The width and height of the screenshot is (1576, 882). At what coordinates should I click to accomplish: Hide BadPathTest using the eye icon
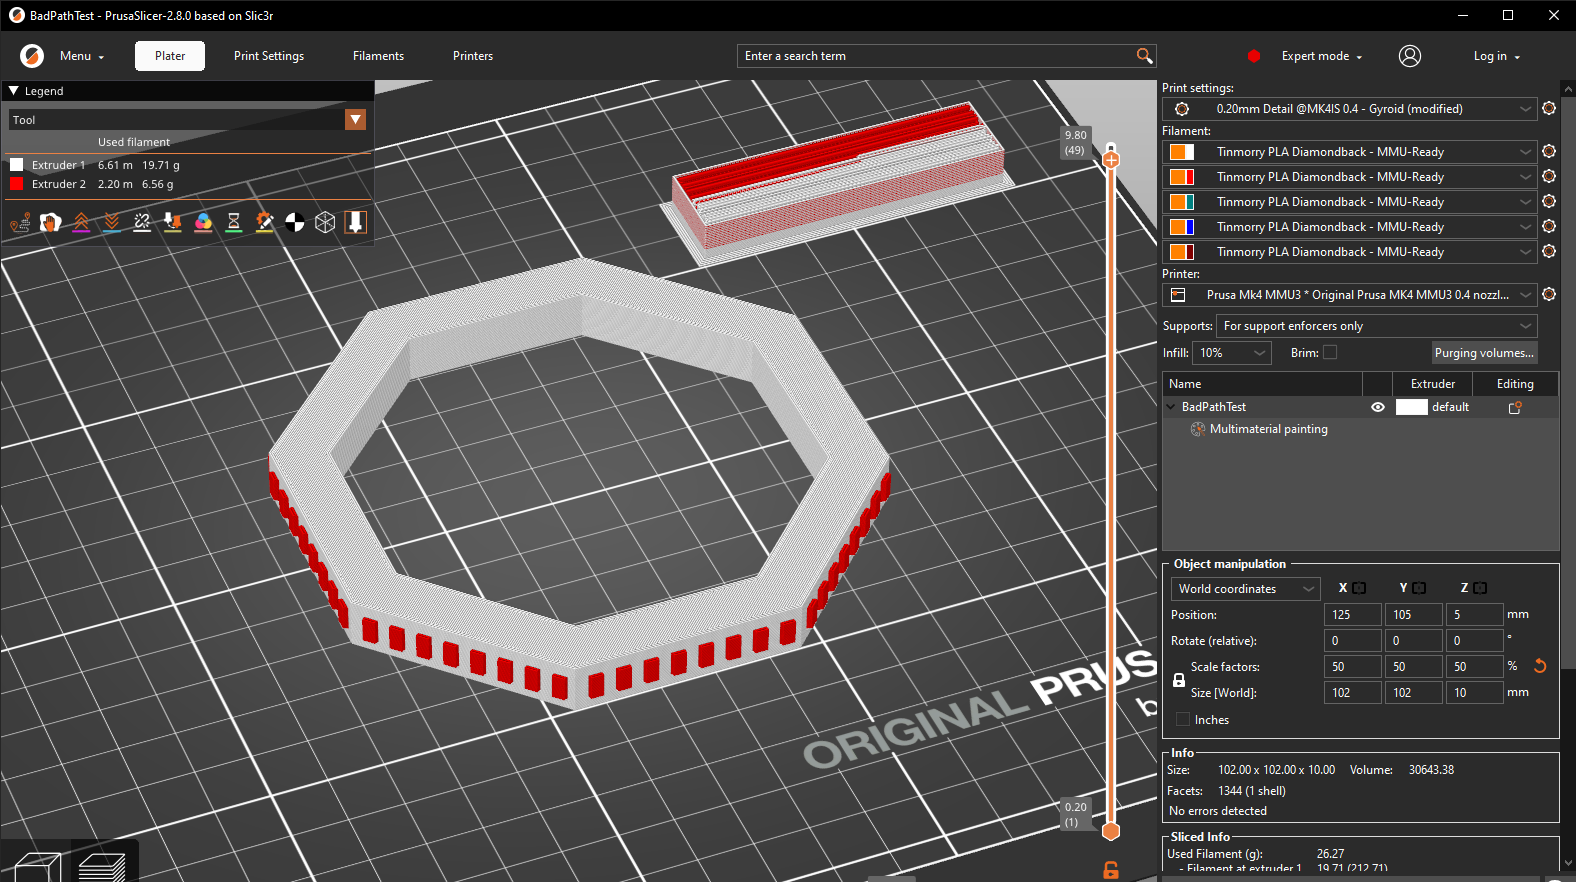coord(1378,407)
